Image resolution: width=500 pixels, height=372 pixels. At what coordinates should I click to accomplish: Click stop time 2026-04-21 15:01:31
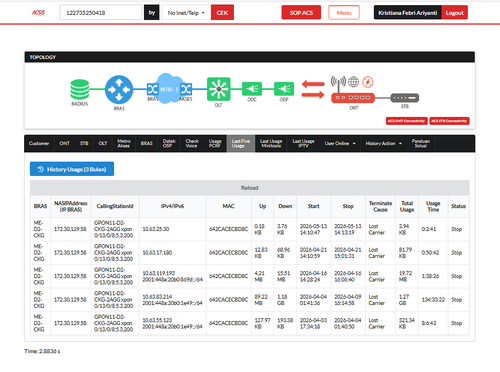click(348, 253)
